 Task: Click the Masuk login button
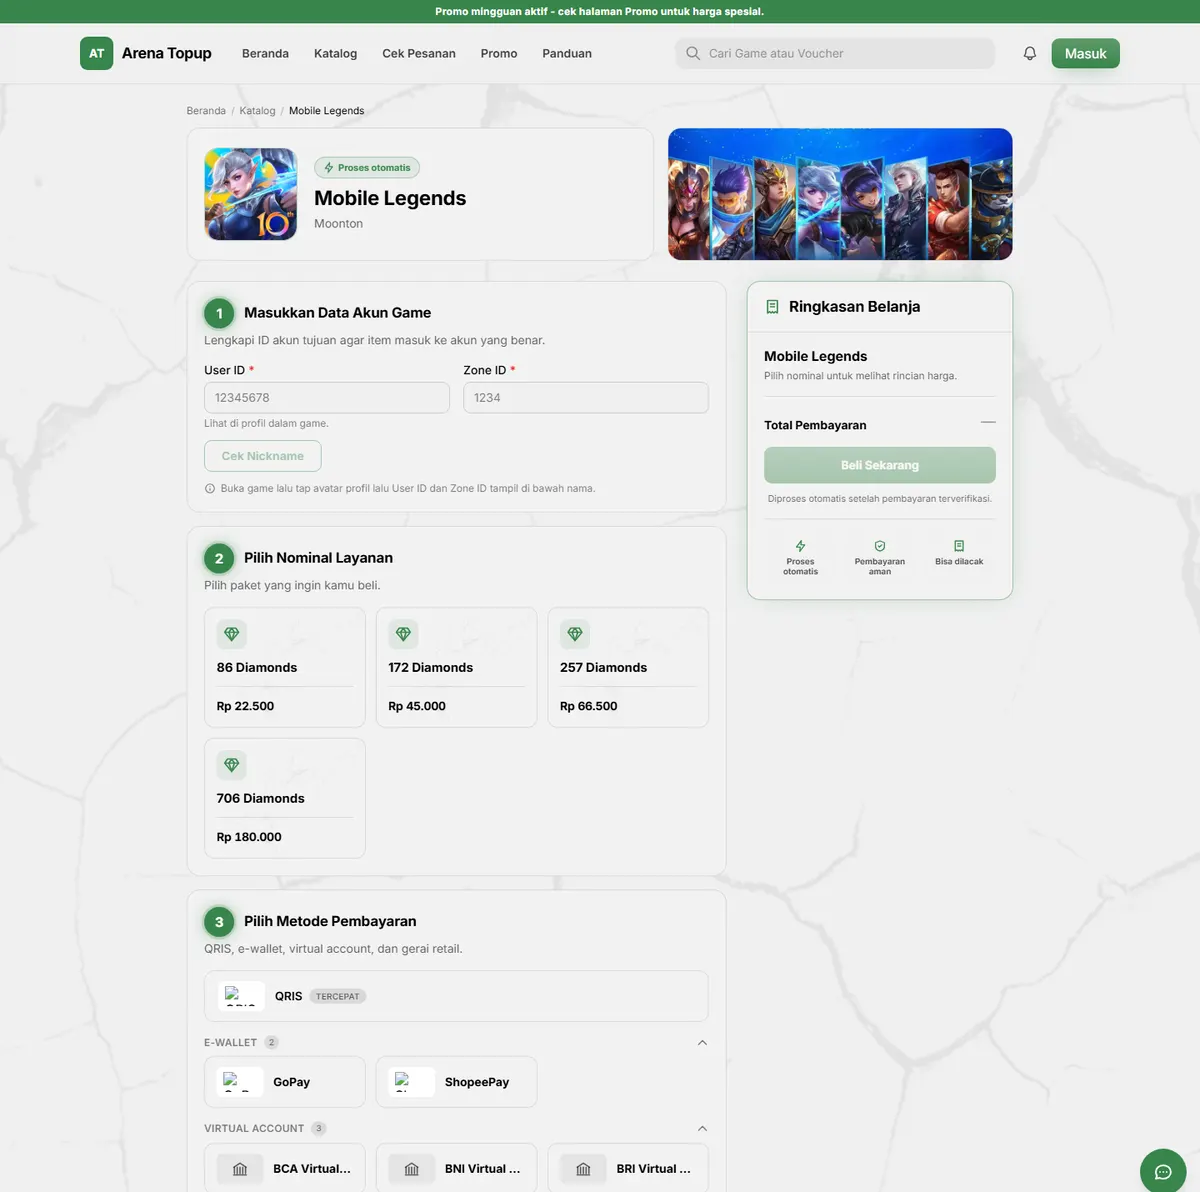[x=1085, y=54]
